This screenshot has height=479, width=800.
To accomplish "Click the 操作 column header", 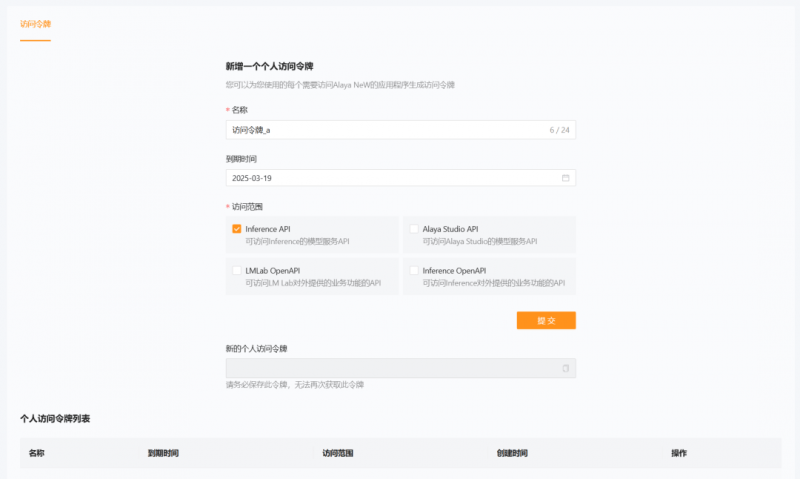I will [679, 453].
